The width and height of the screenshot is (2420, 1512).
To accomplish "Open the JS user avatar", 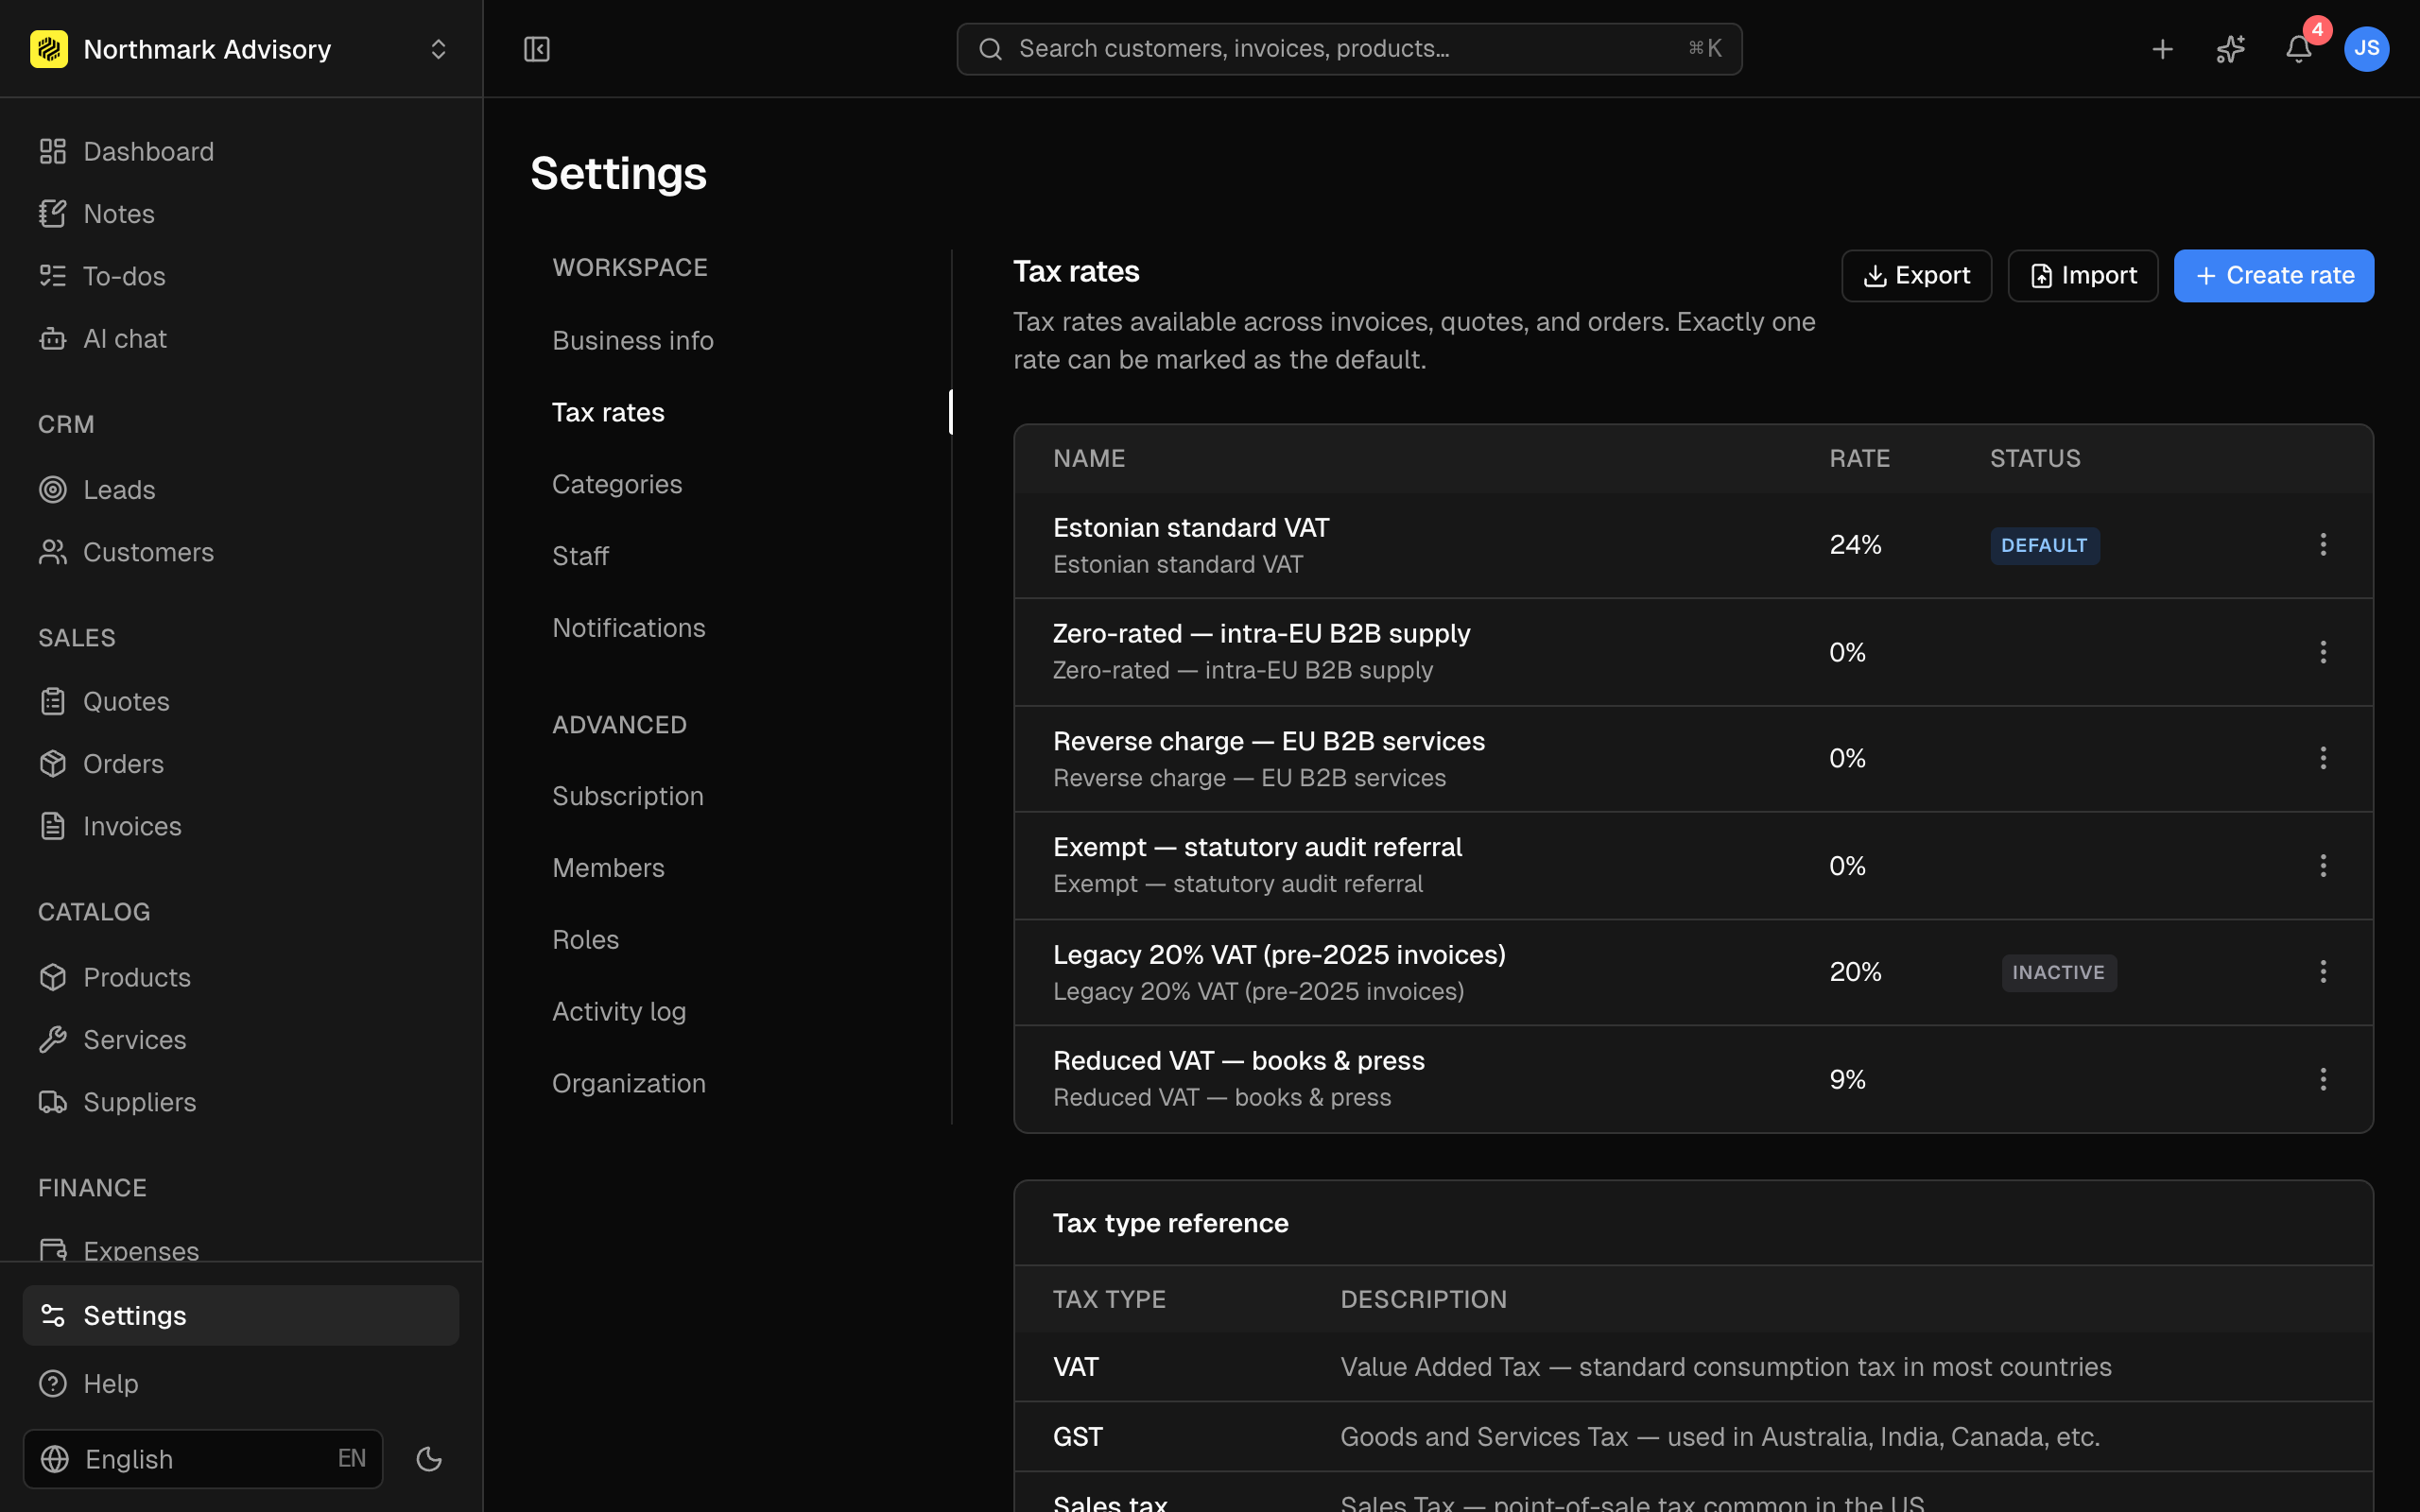I will pyautogui.click(x=2366, y=49).
